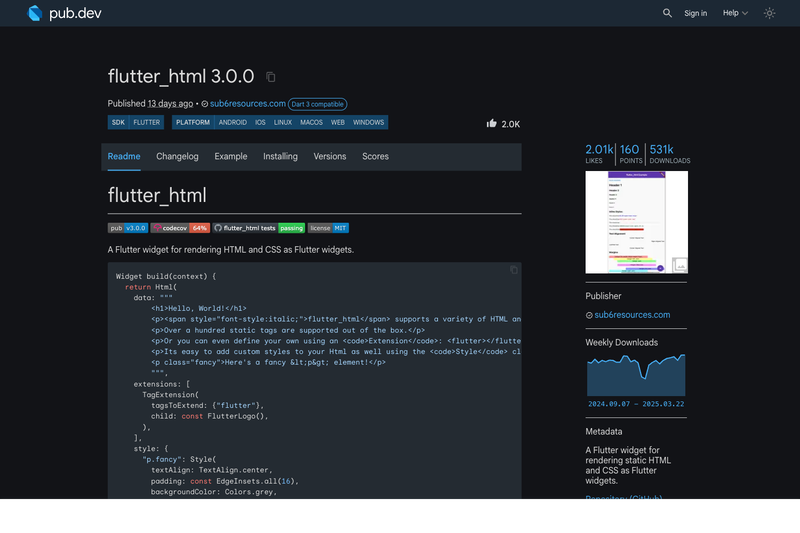Copy the code sample via copy icon
The width and height of the screenshot is (800, 533).
(x=514, y=270)
